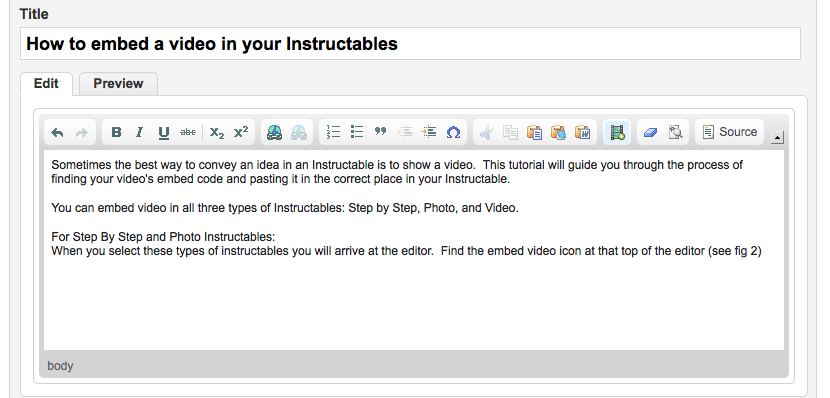The width and height of the screenshot is (830, 398).
Task: Toggle Italic formatting
Action: click(140, 132)
